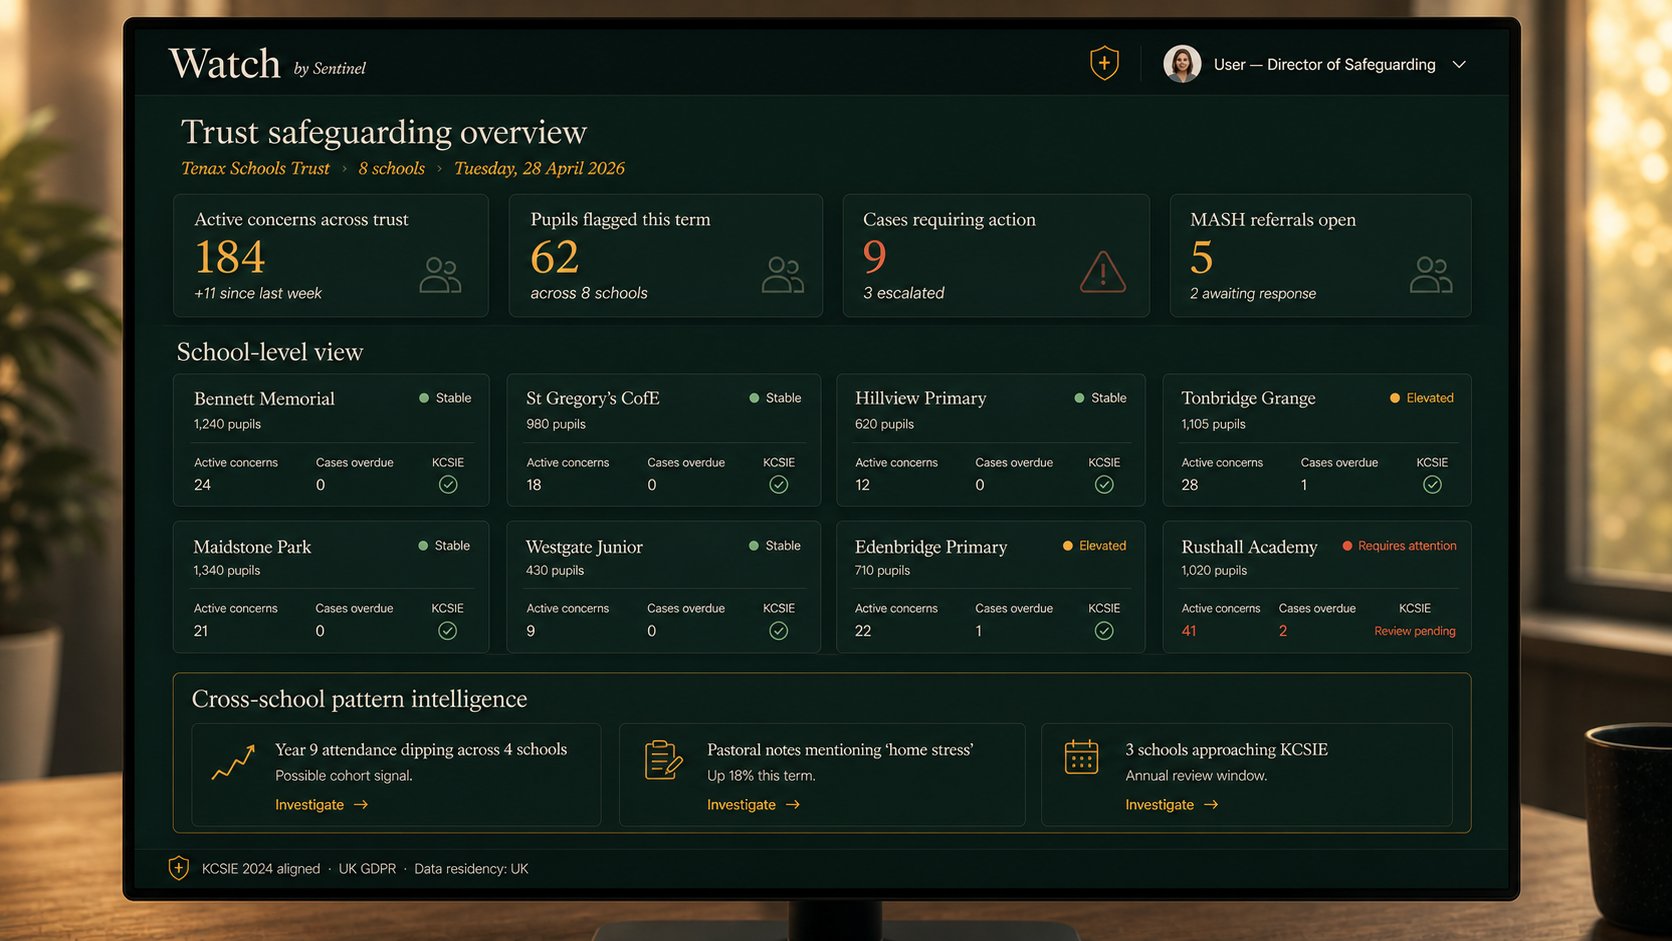Click trending chart icon for Year 9 attendance
Screen dimensions: 1672x941
[x=233, y=762]
